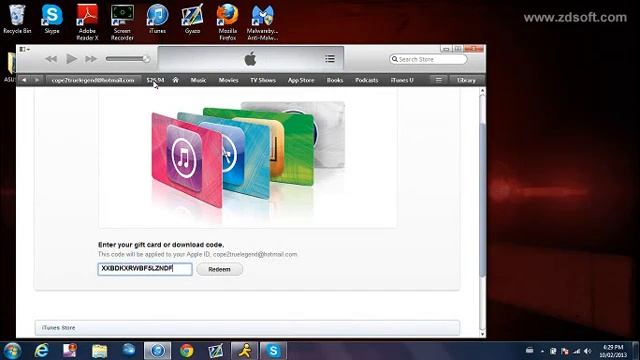Adjust the iTunes volume slider
Viewport: 640px width, 360px height.
coord(128,59)
